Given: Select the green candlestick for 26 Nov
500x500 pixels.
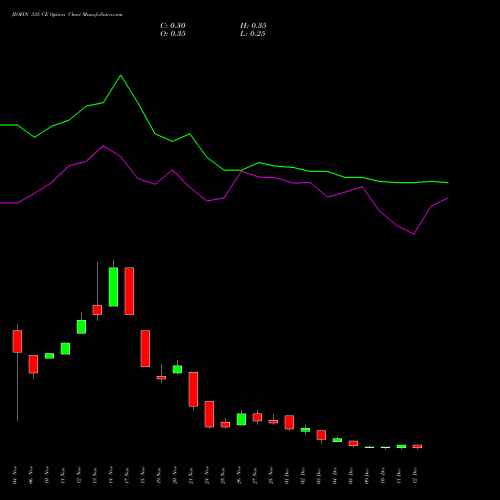Looking at the screenshot, I should point(241,419).
